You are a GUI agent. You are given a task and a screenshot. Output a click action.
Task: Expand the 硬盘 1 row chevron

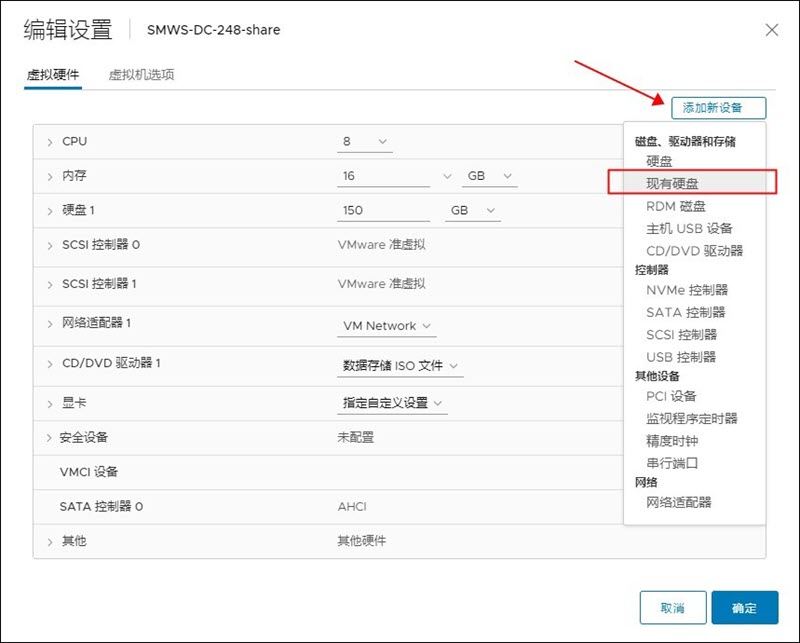tap(49, 211)
